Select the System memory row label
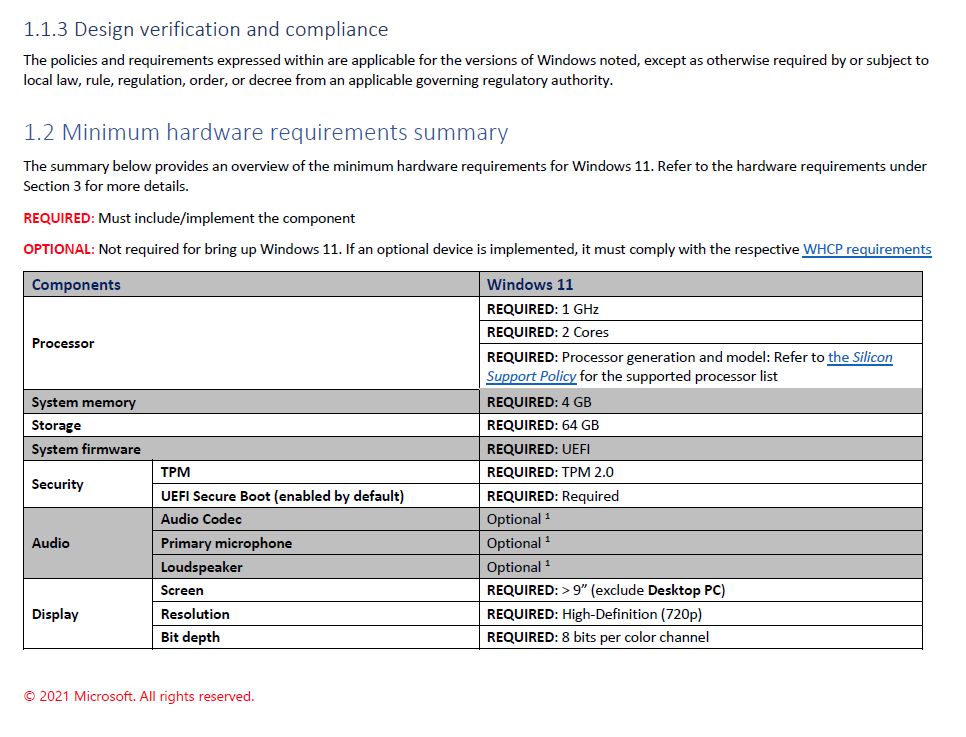966x737 pixels. coord(251,402)
